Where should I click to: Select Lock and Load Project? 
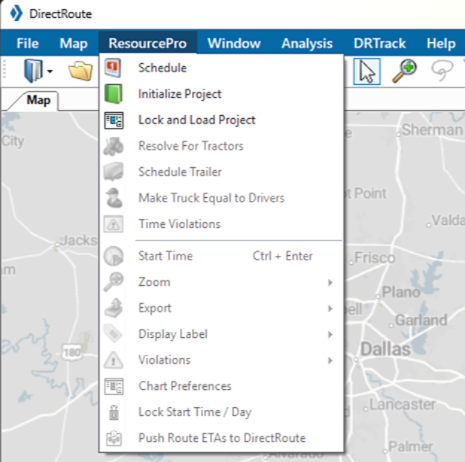[x=222, y=120]
